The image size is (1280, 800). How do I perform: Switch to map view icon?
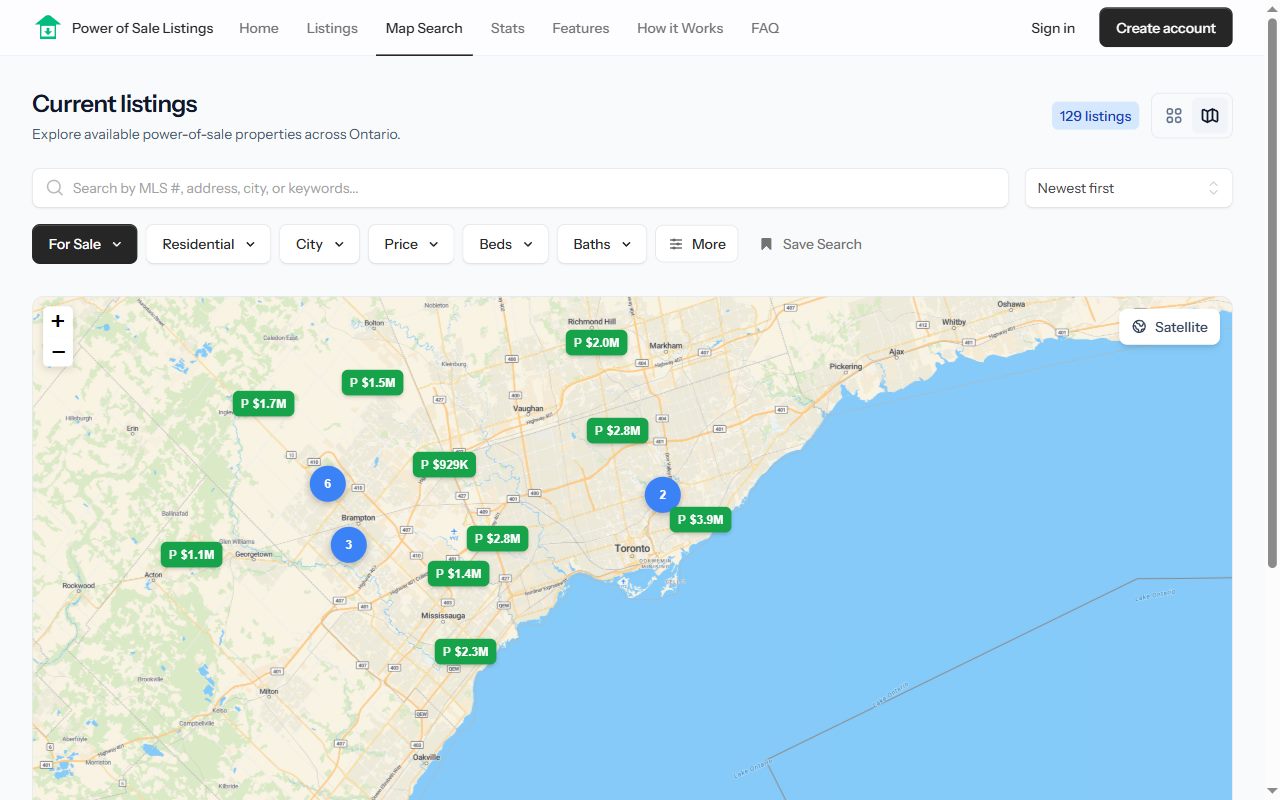click(x=1210, y=116)
